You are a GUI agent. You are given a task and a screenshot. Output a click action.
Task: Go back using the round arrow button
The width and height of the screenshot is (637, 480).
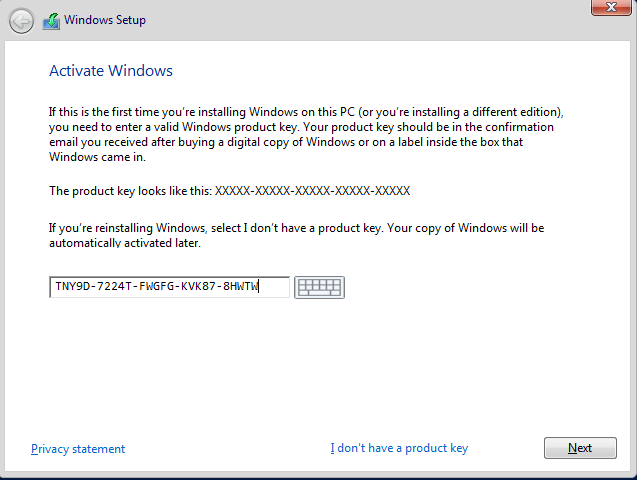(x=21, y=21)
